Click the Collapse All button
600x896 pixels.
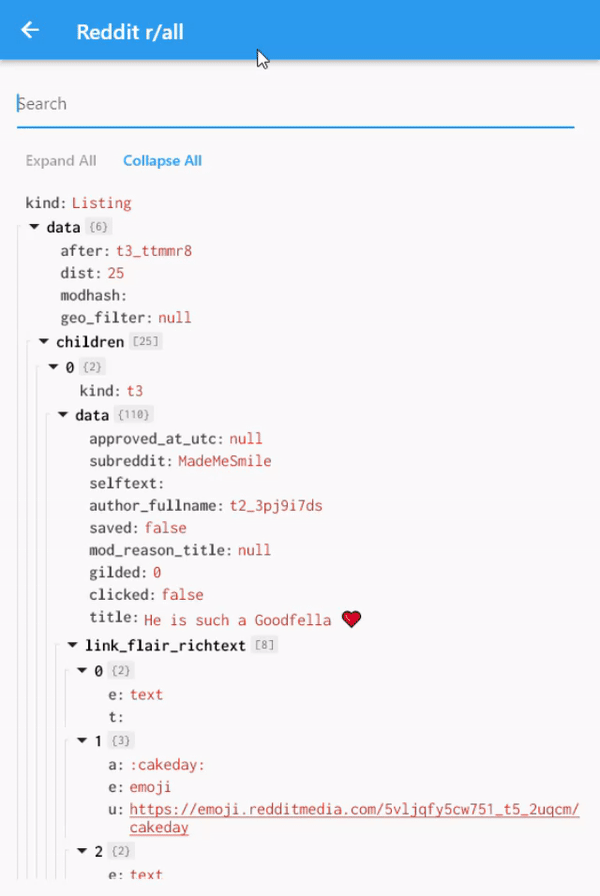(162, 161)
